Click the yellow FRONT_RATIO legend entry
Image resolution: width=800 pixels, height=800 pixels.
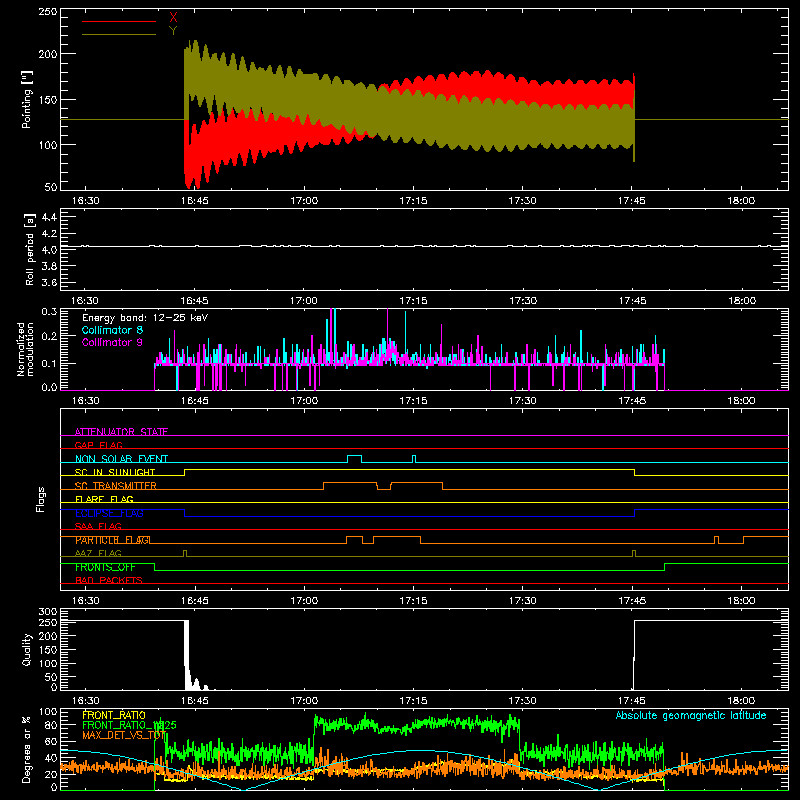pos(114,715)
